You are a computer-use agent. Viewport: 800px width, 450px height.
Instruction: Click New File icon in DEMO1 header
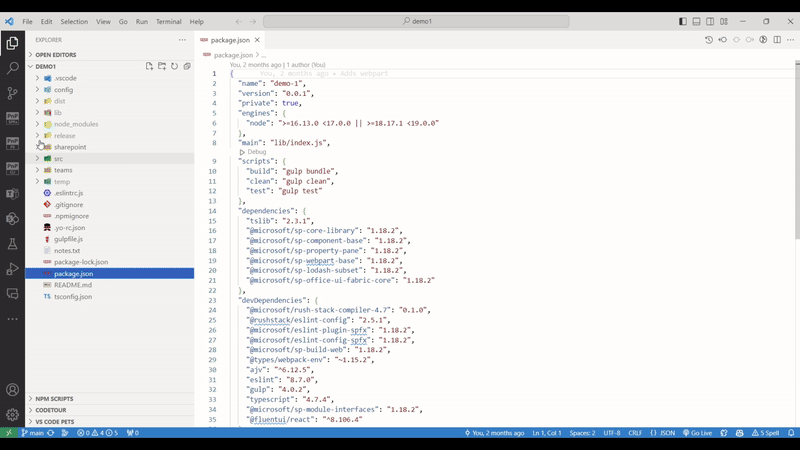coord(149,66)
